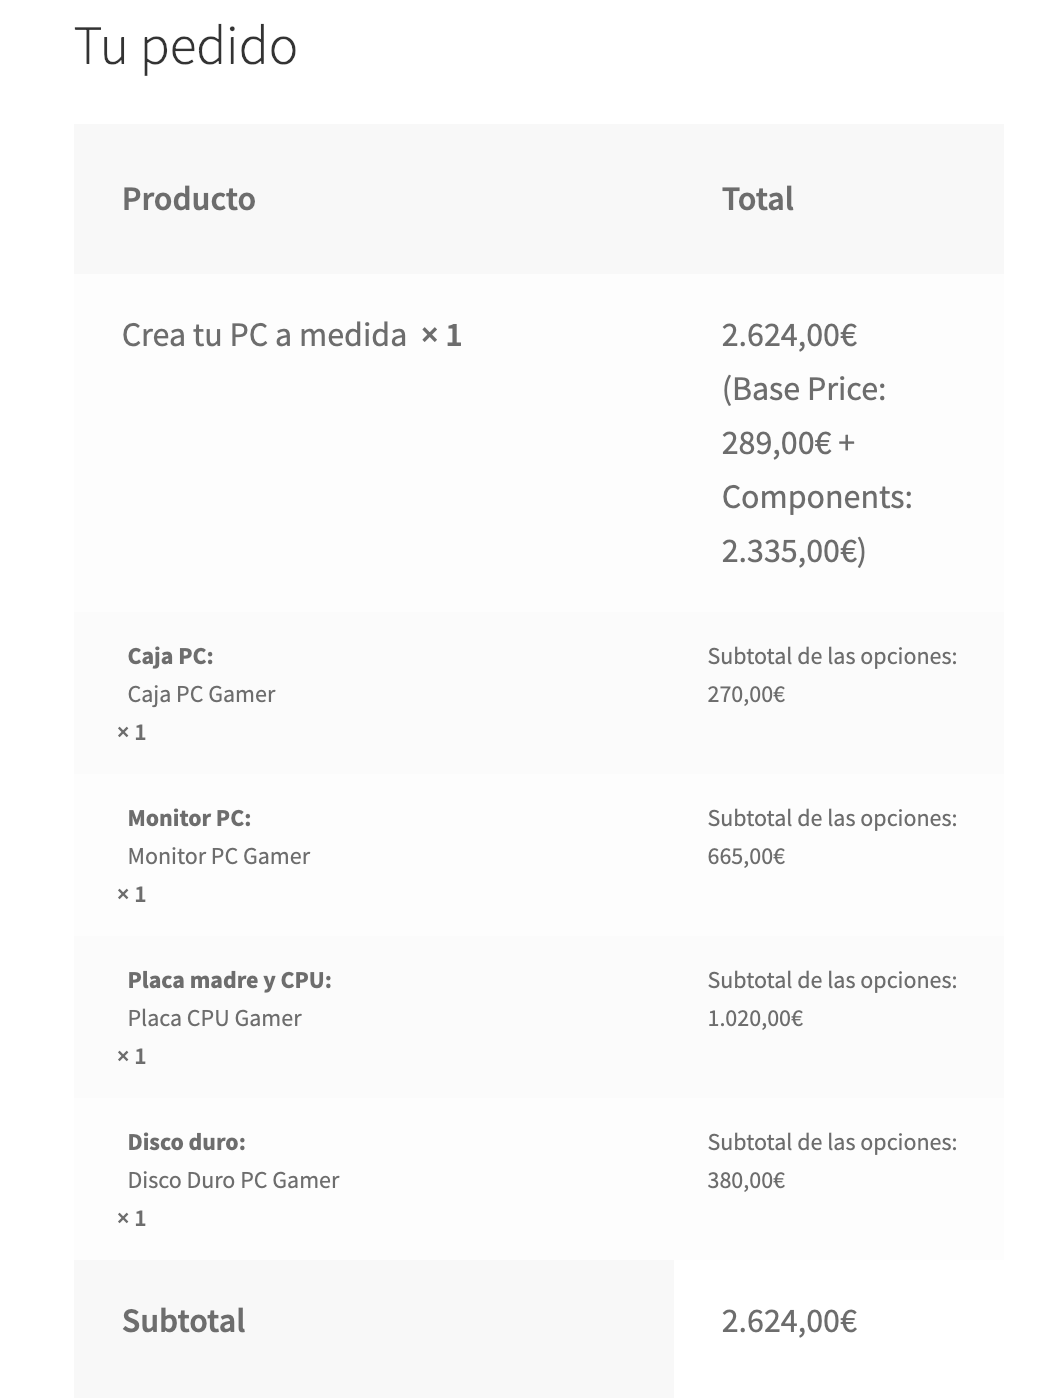Viewport: 1054px width, 1398px height.
Task: Click the 665,00€ options subtotal
Action: click(746, 856)
